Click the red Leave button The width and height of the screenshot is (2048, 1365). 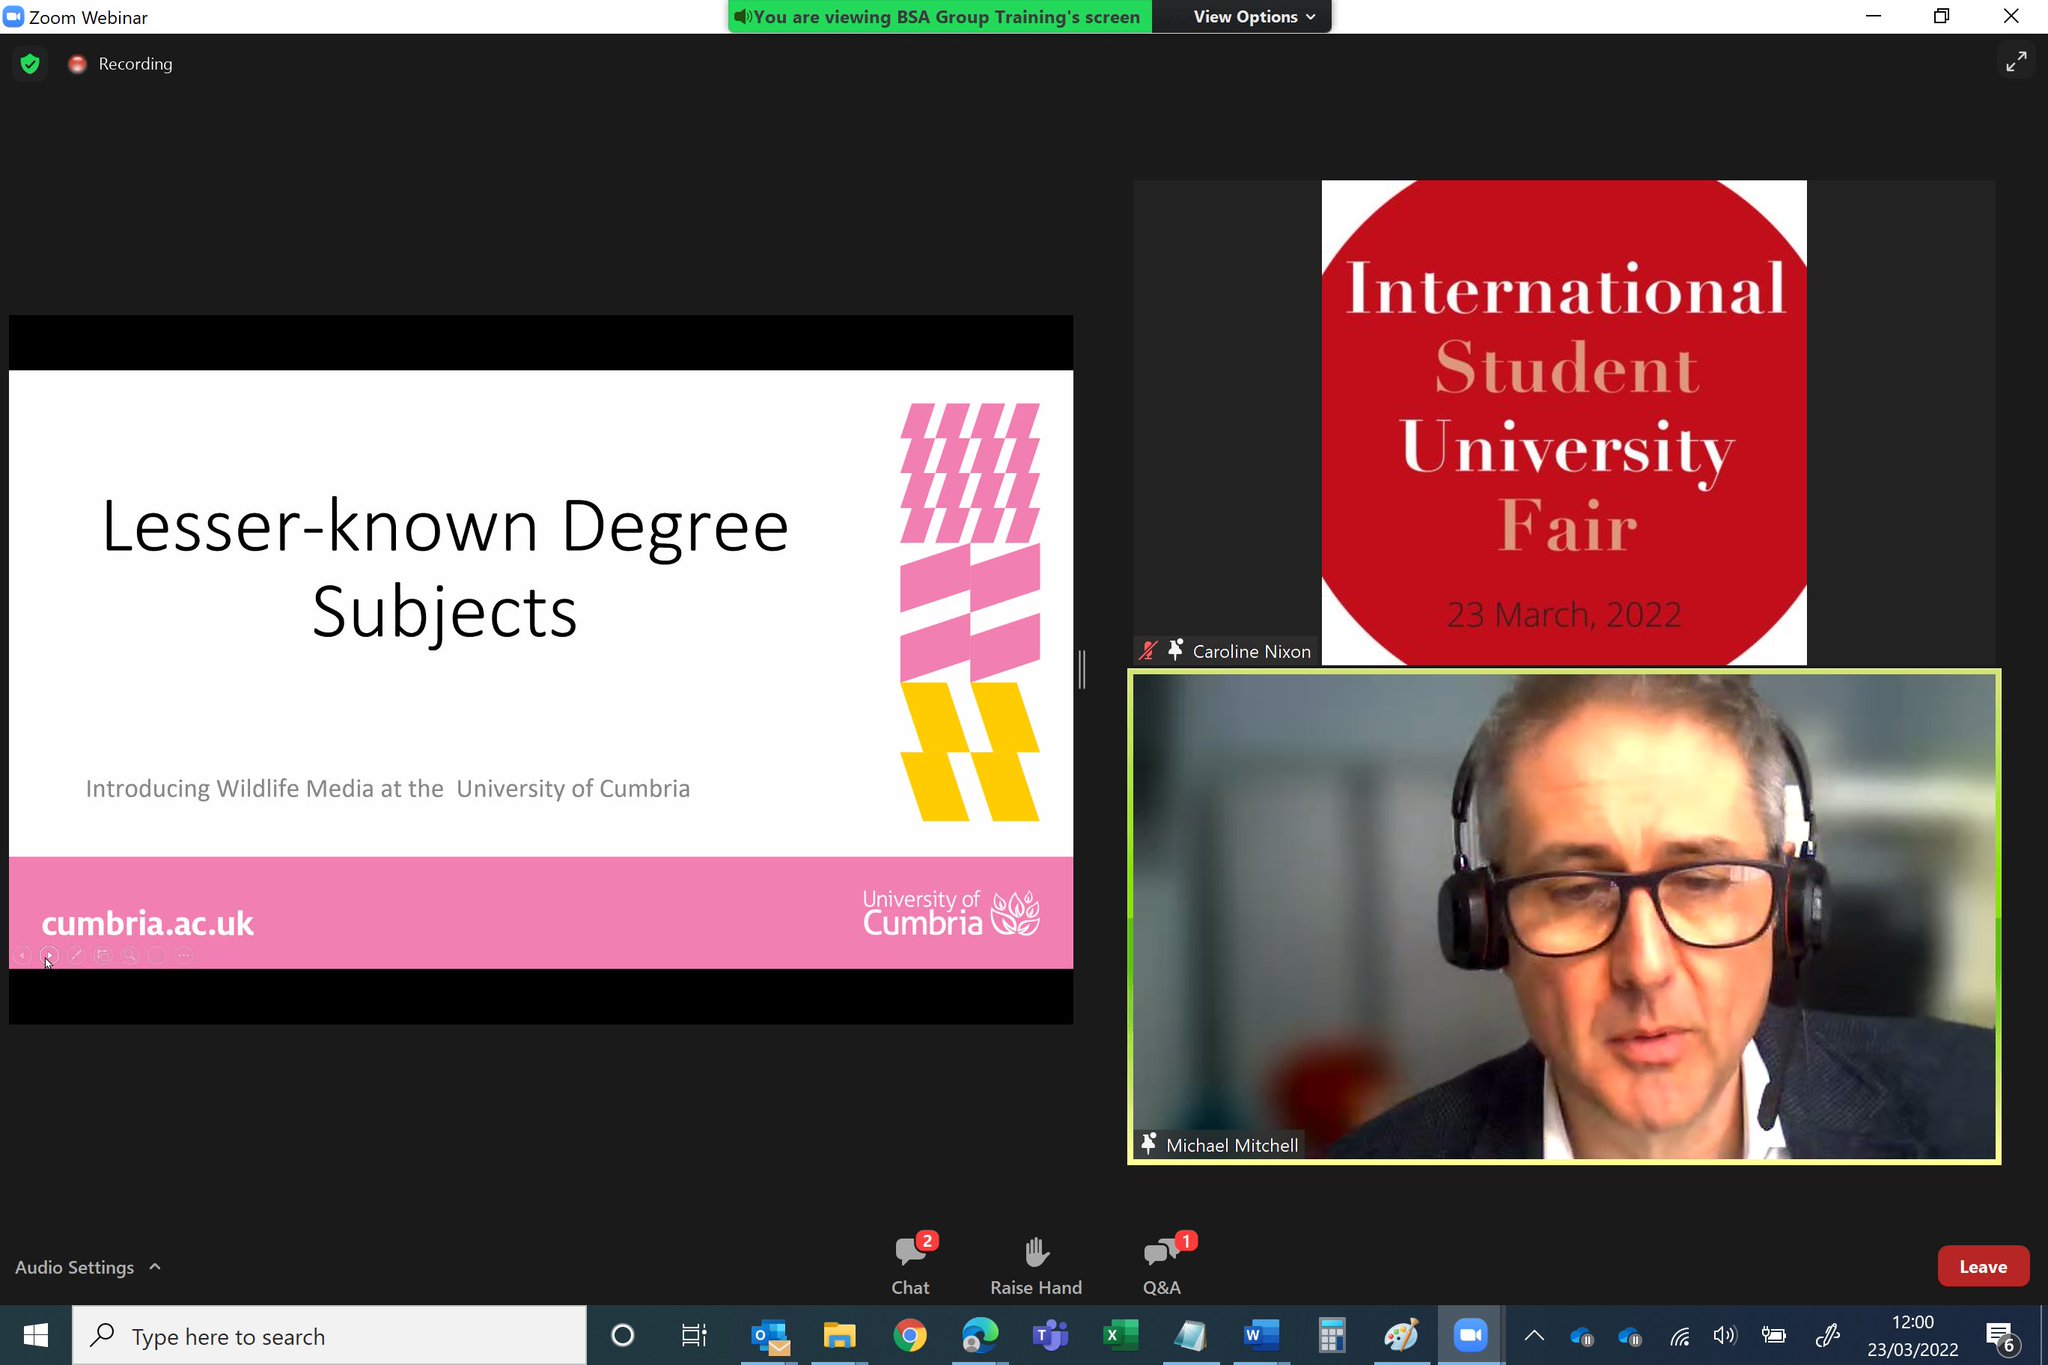[1982, 1267]
